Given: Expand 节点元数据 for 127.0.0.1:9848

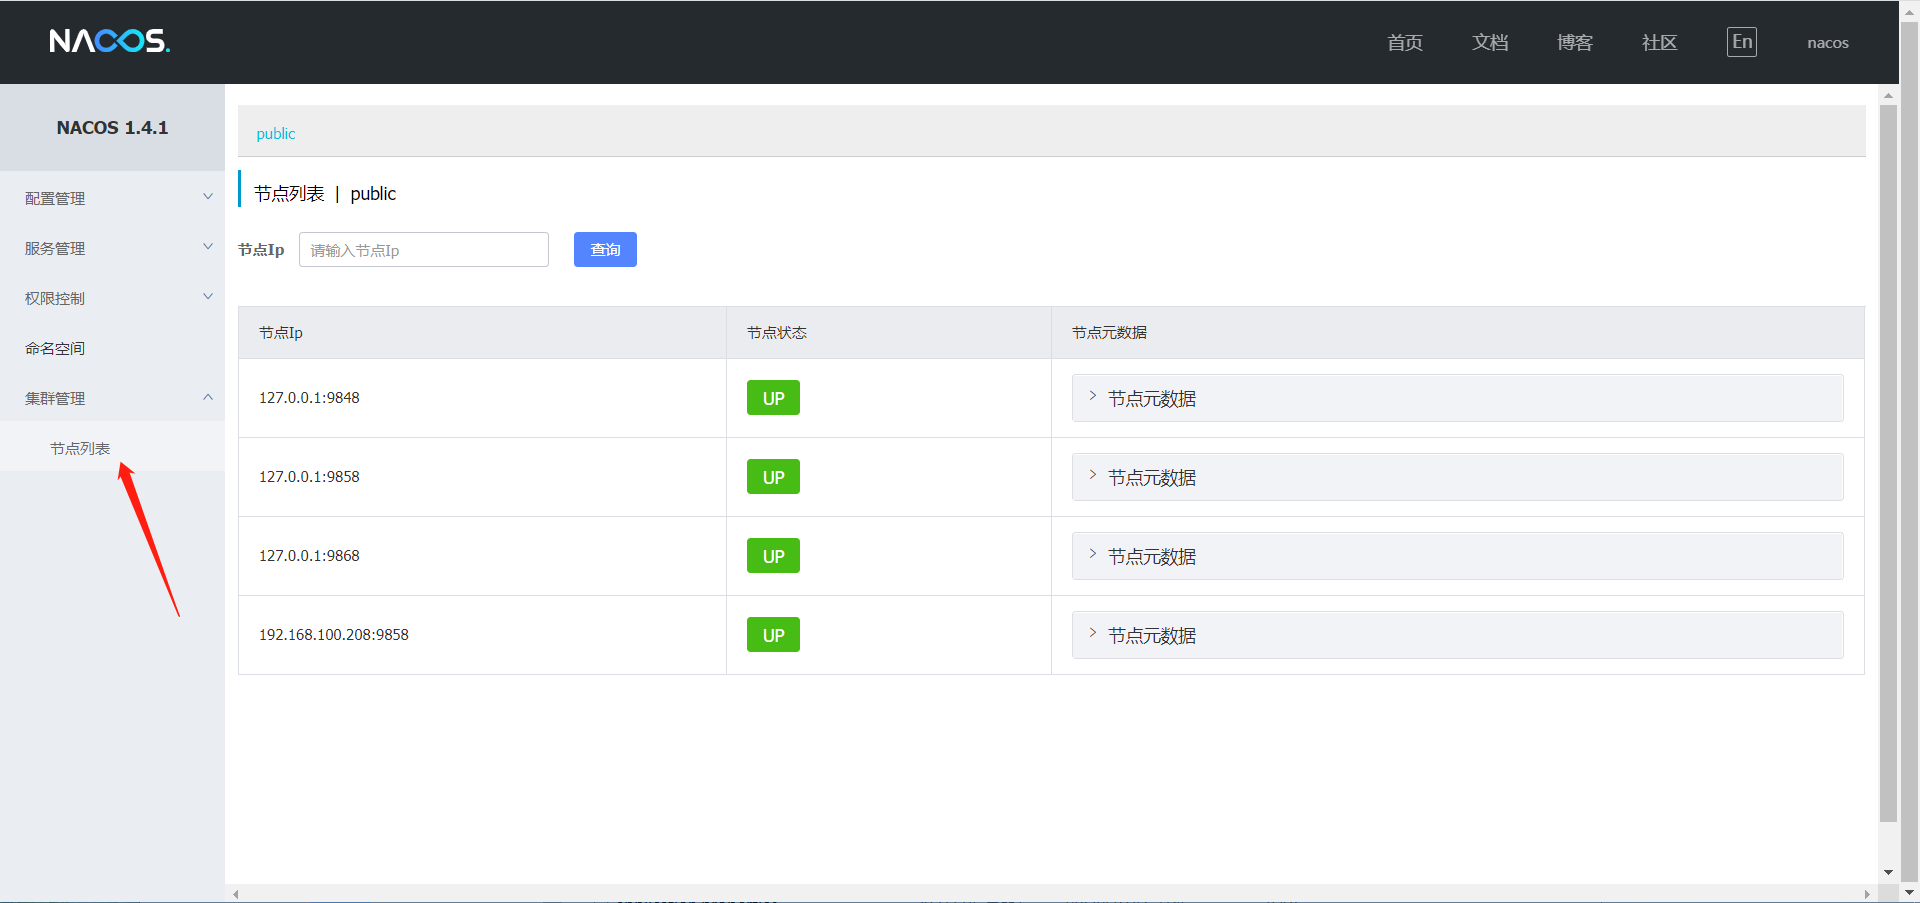Looking at the screenshot, I should tap(1458, 398).
